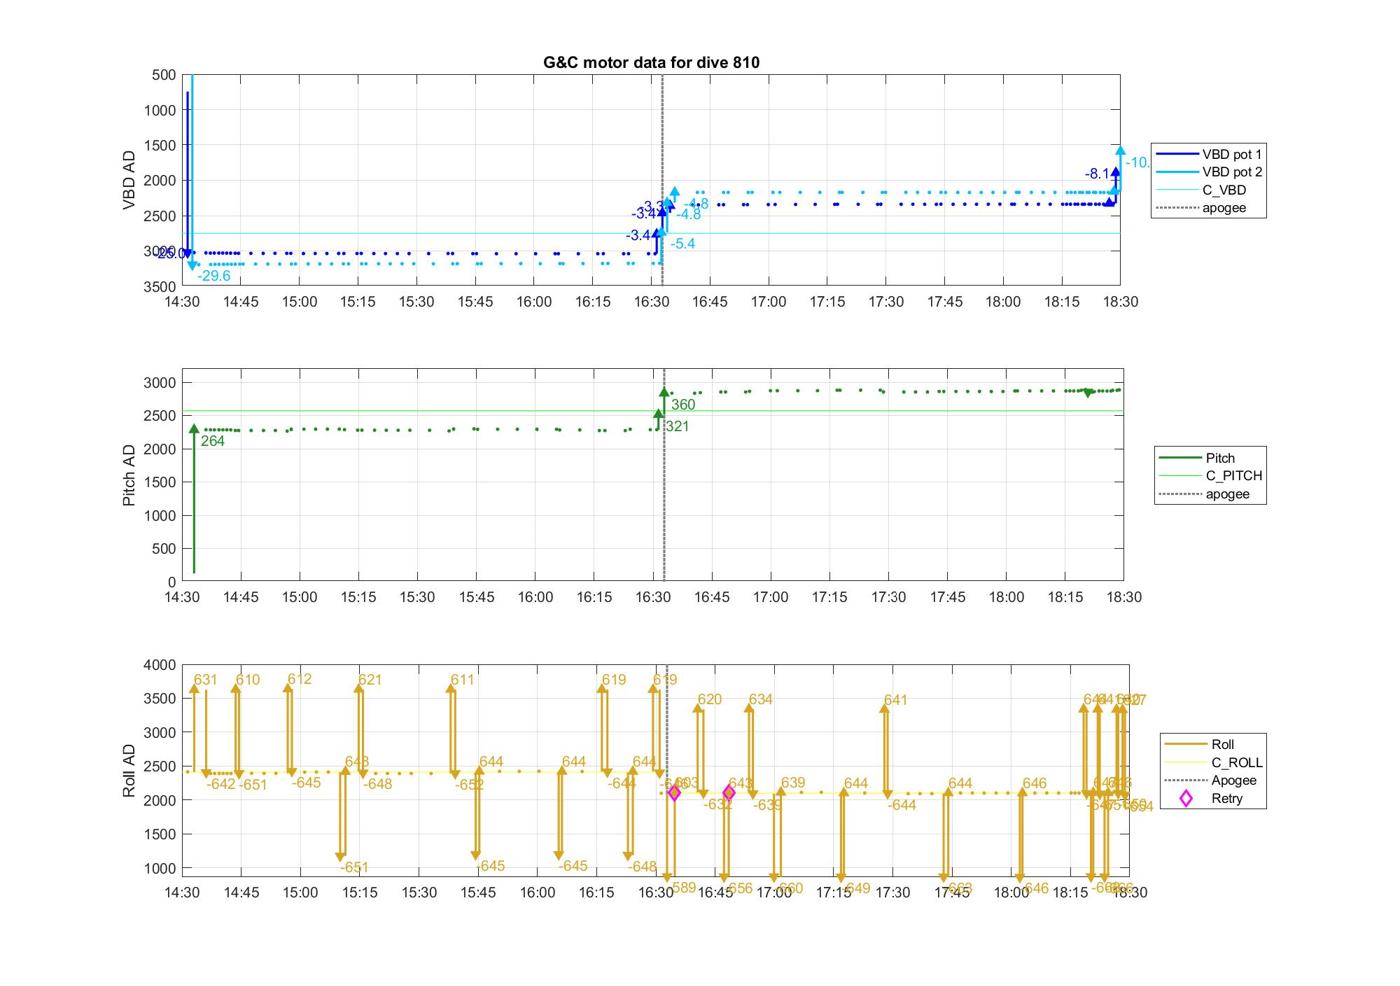Click the "-29.6" VBD data label

point(214,276)
